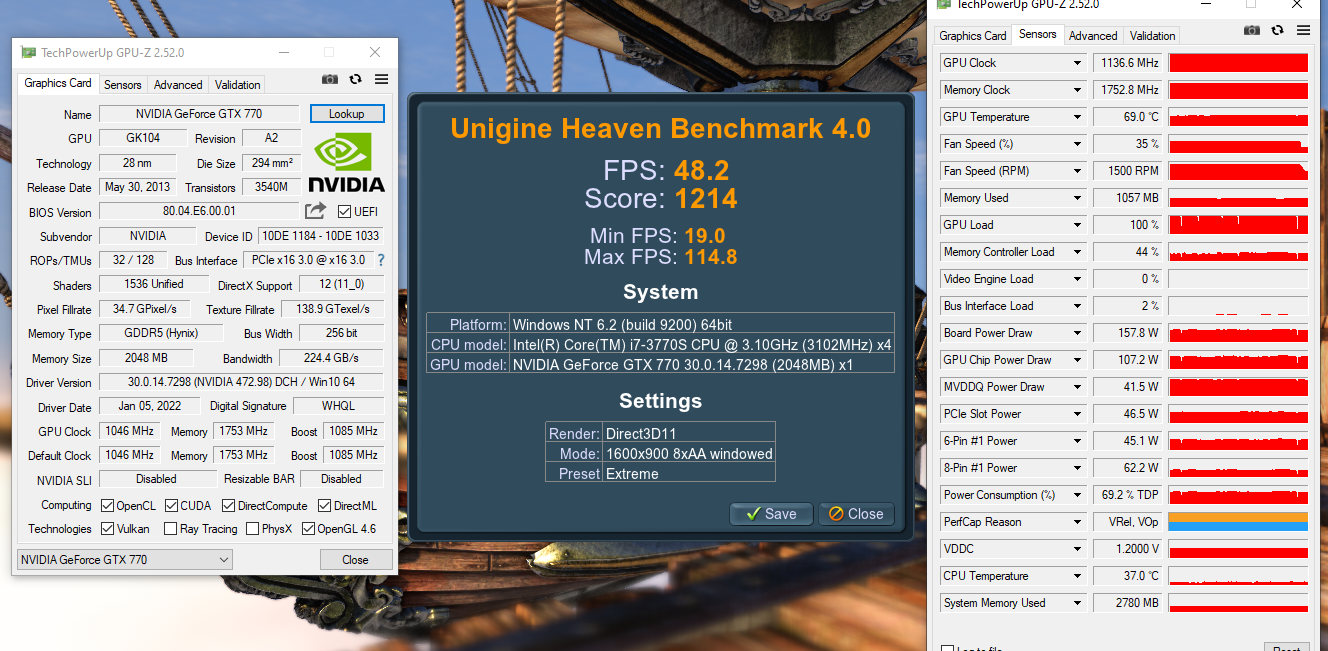Select Validation tab in right GPU-Z window
The height and width of the screenshot is (651, 1328).
(x=1153, y=36)
